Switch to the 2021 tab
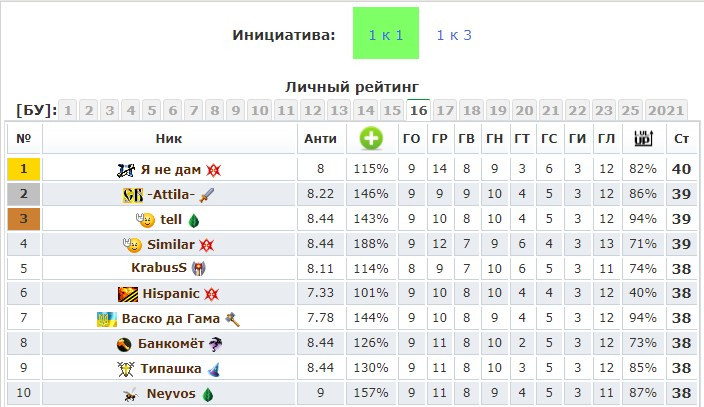The image size is (704, 407). [x=666, y=110]
